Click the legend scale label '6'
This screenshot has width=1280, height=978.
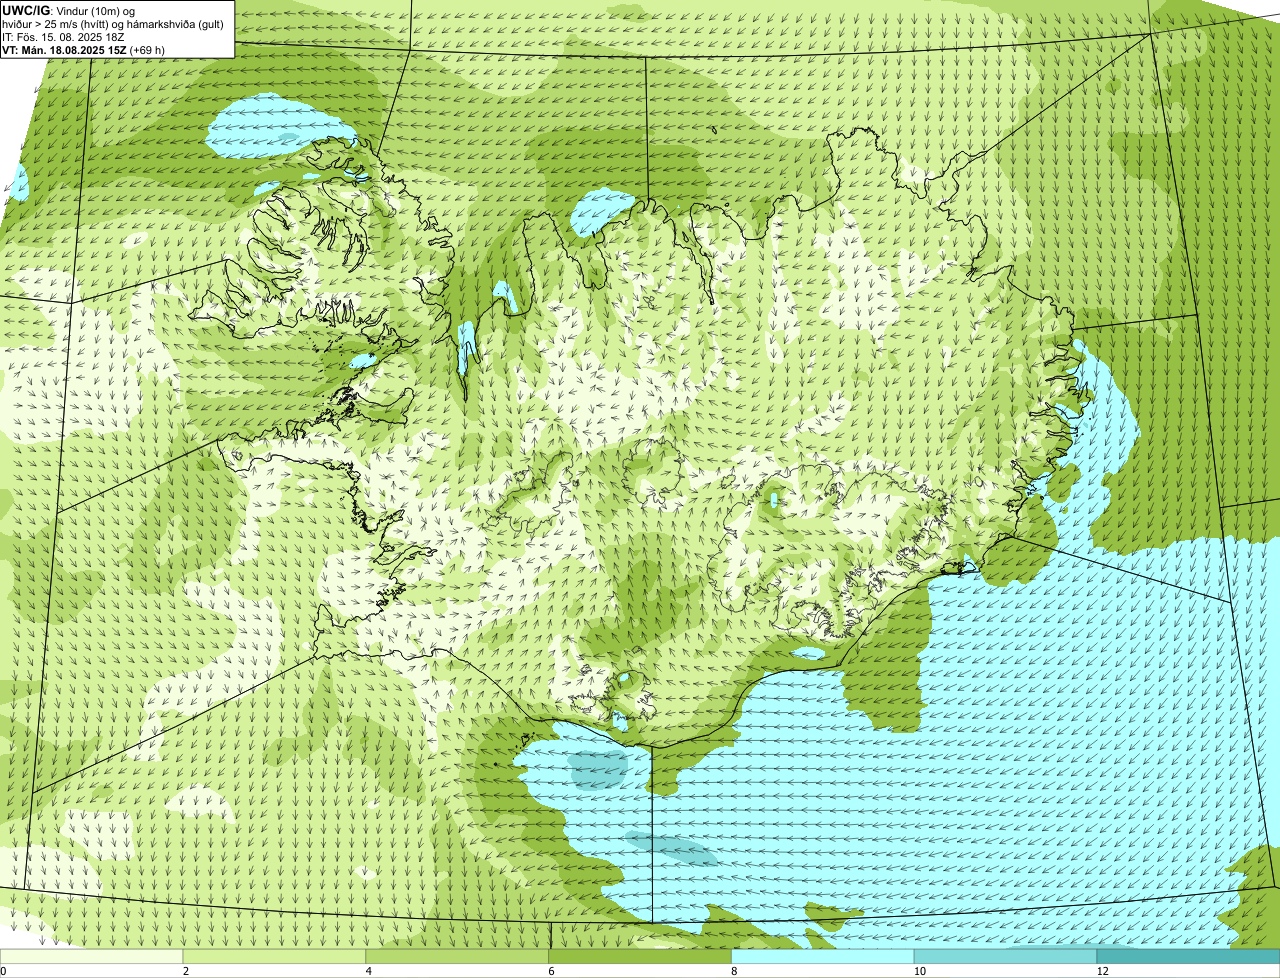552,971
